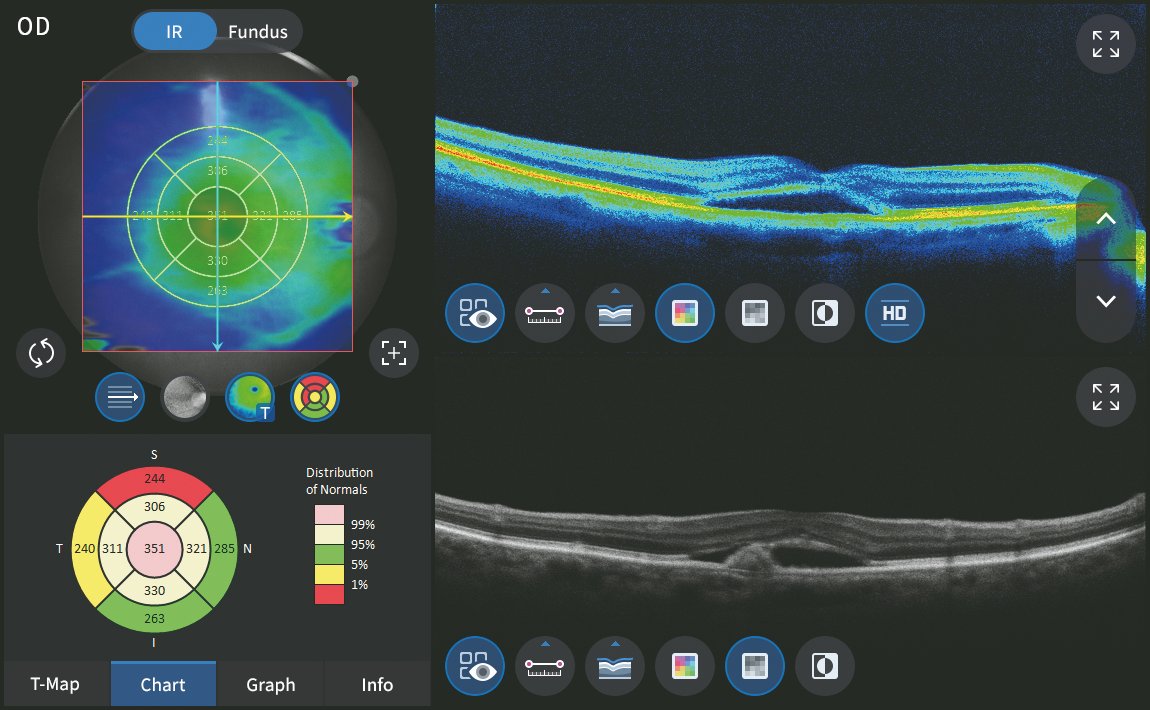Enable grayscale display on bottom scan toolbar
Screen dimensions: 1150x710
[x=754, y=666]
